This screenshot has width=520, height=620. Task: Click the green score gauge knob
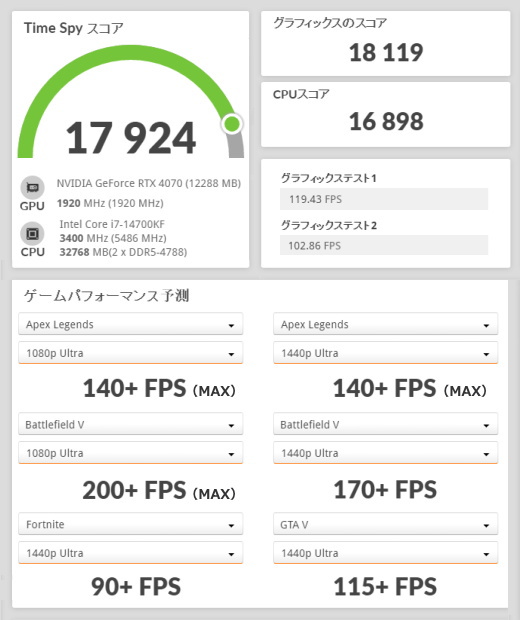click(x=232, y=124)
